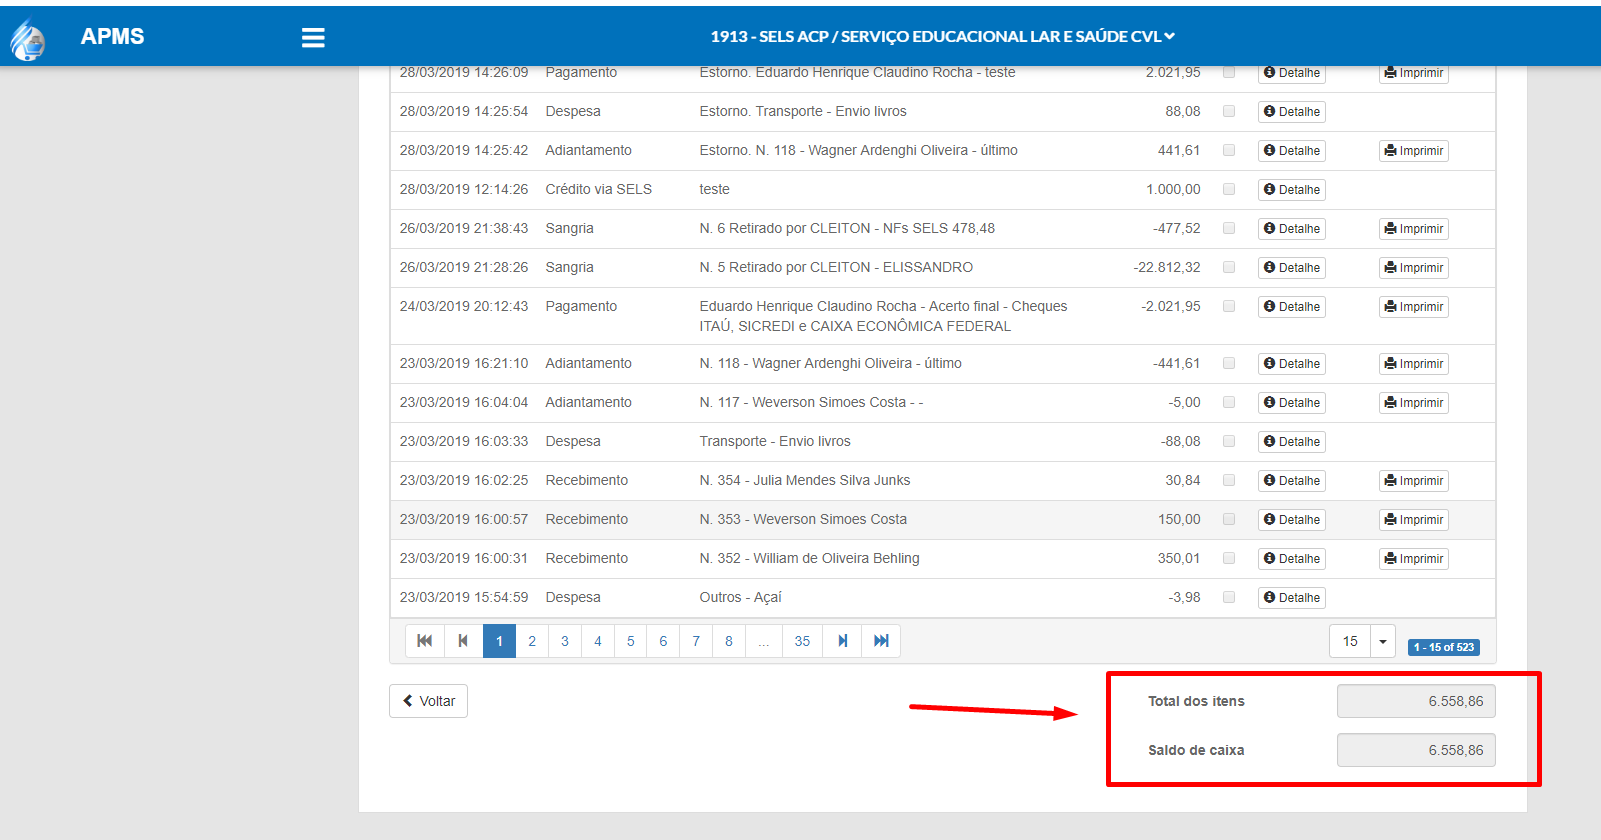The width and height of the screenshot is (1601, 840).
Task: Print N. 117 Weverson Adiantamento
Action: (x=1414, y=403)
